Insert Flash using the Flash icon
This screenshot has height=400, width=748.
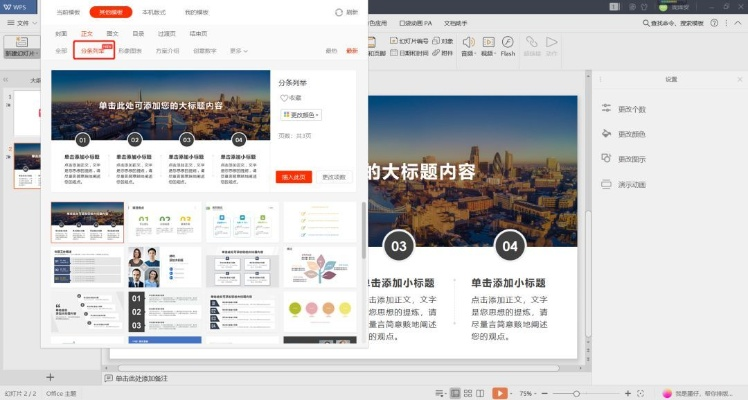(x=508, y=41)
